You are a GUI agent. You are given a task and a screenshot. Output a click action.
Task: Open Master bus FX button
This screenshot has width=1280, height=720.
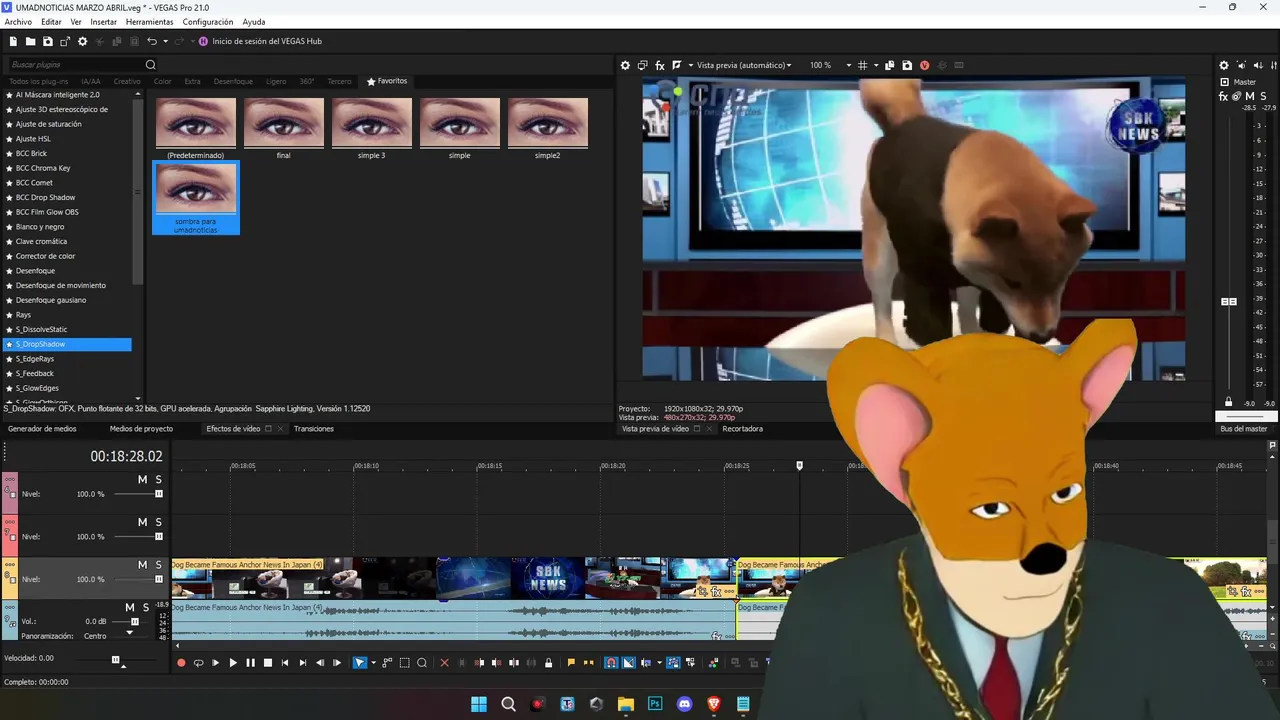click(1224, 96)
